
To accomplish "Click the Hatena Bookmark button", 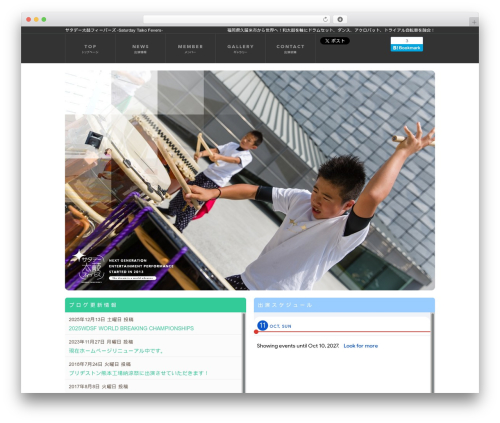I will pos(407,48).
